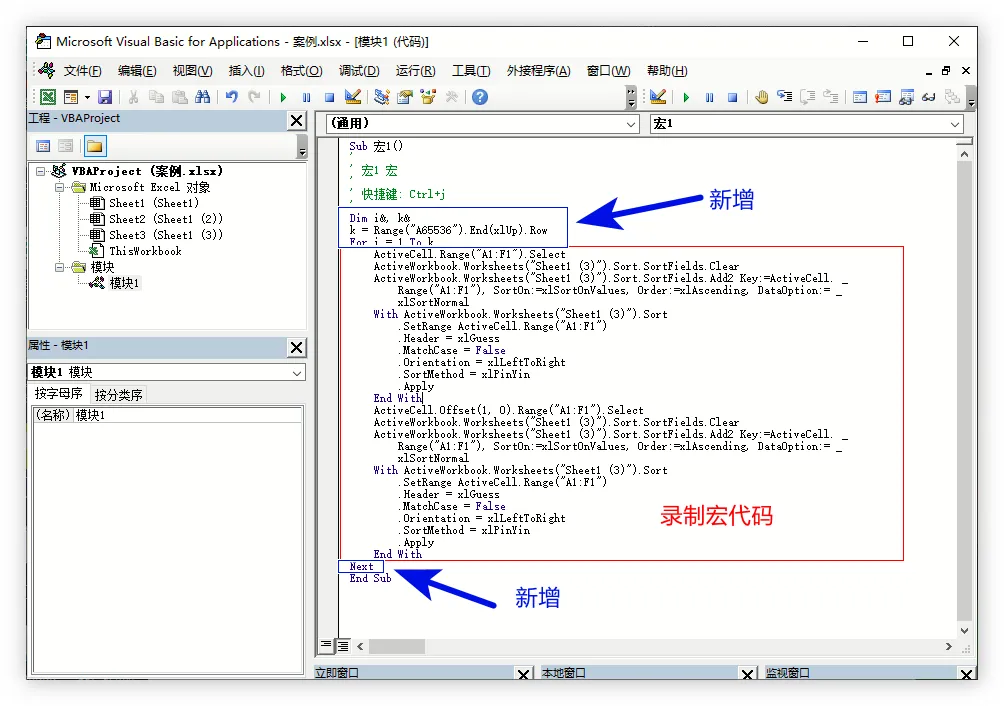Open the Immediate Window icon
1004x706 pixels.
coord(883,97)
